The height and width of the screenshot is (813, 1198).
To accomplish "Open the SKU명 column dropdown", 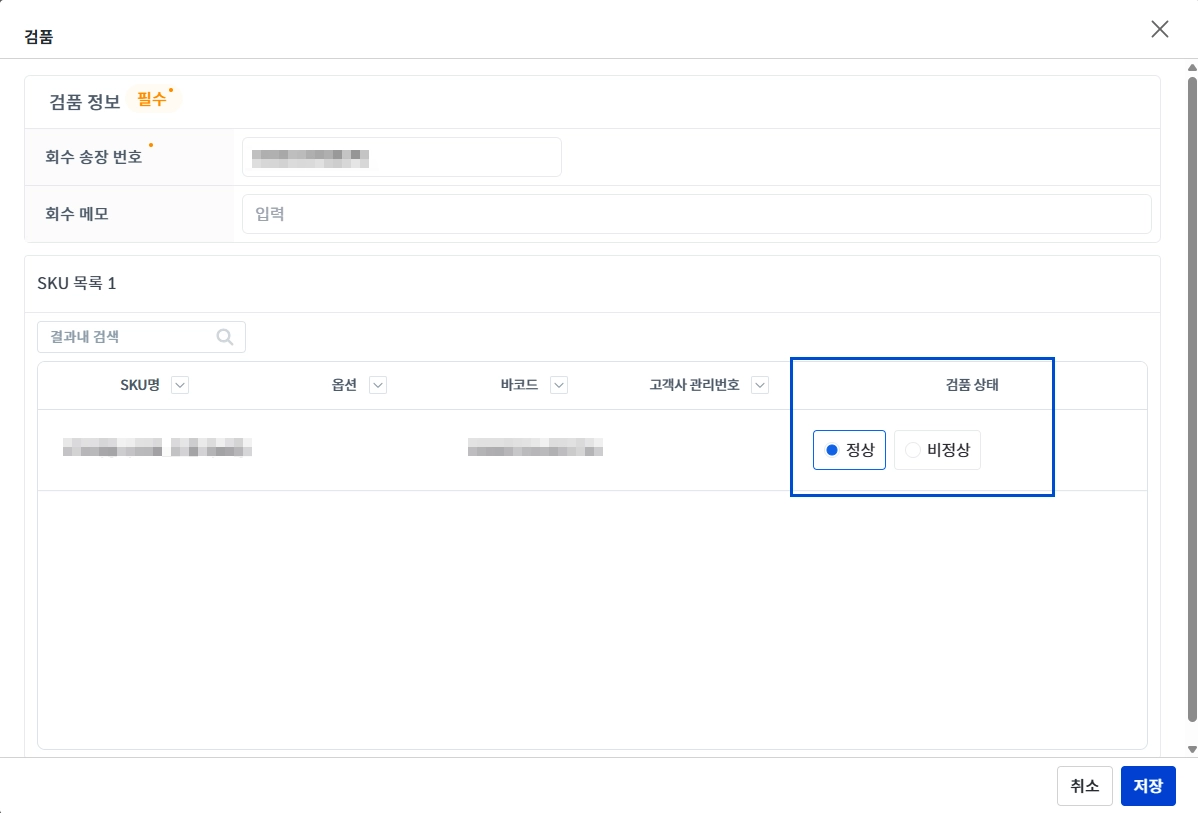I will (180, 385).
